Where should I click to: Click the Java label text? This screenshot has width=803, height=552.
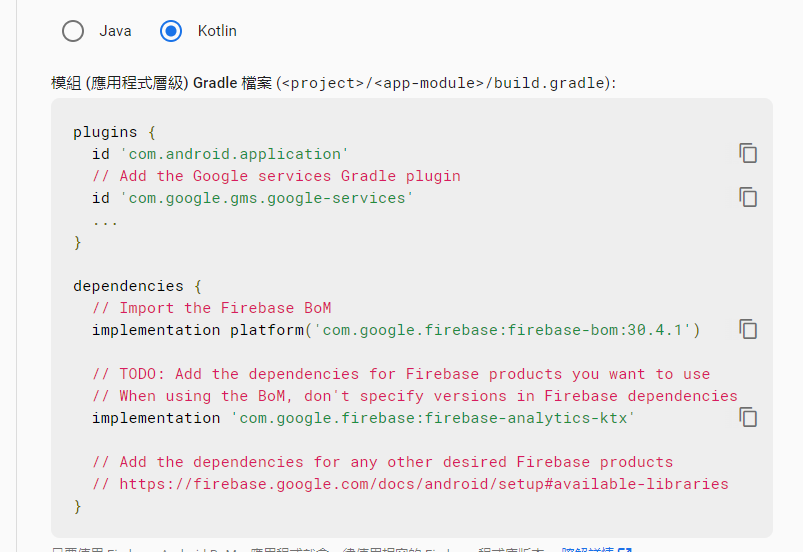click(115, 31)
